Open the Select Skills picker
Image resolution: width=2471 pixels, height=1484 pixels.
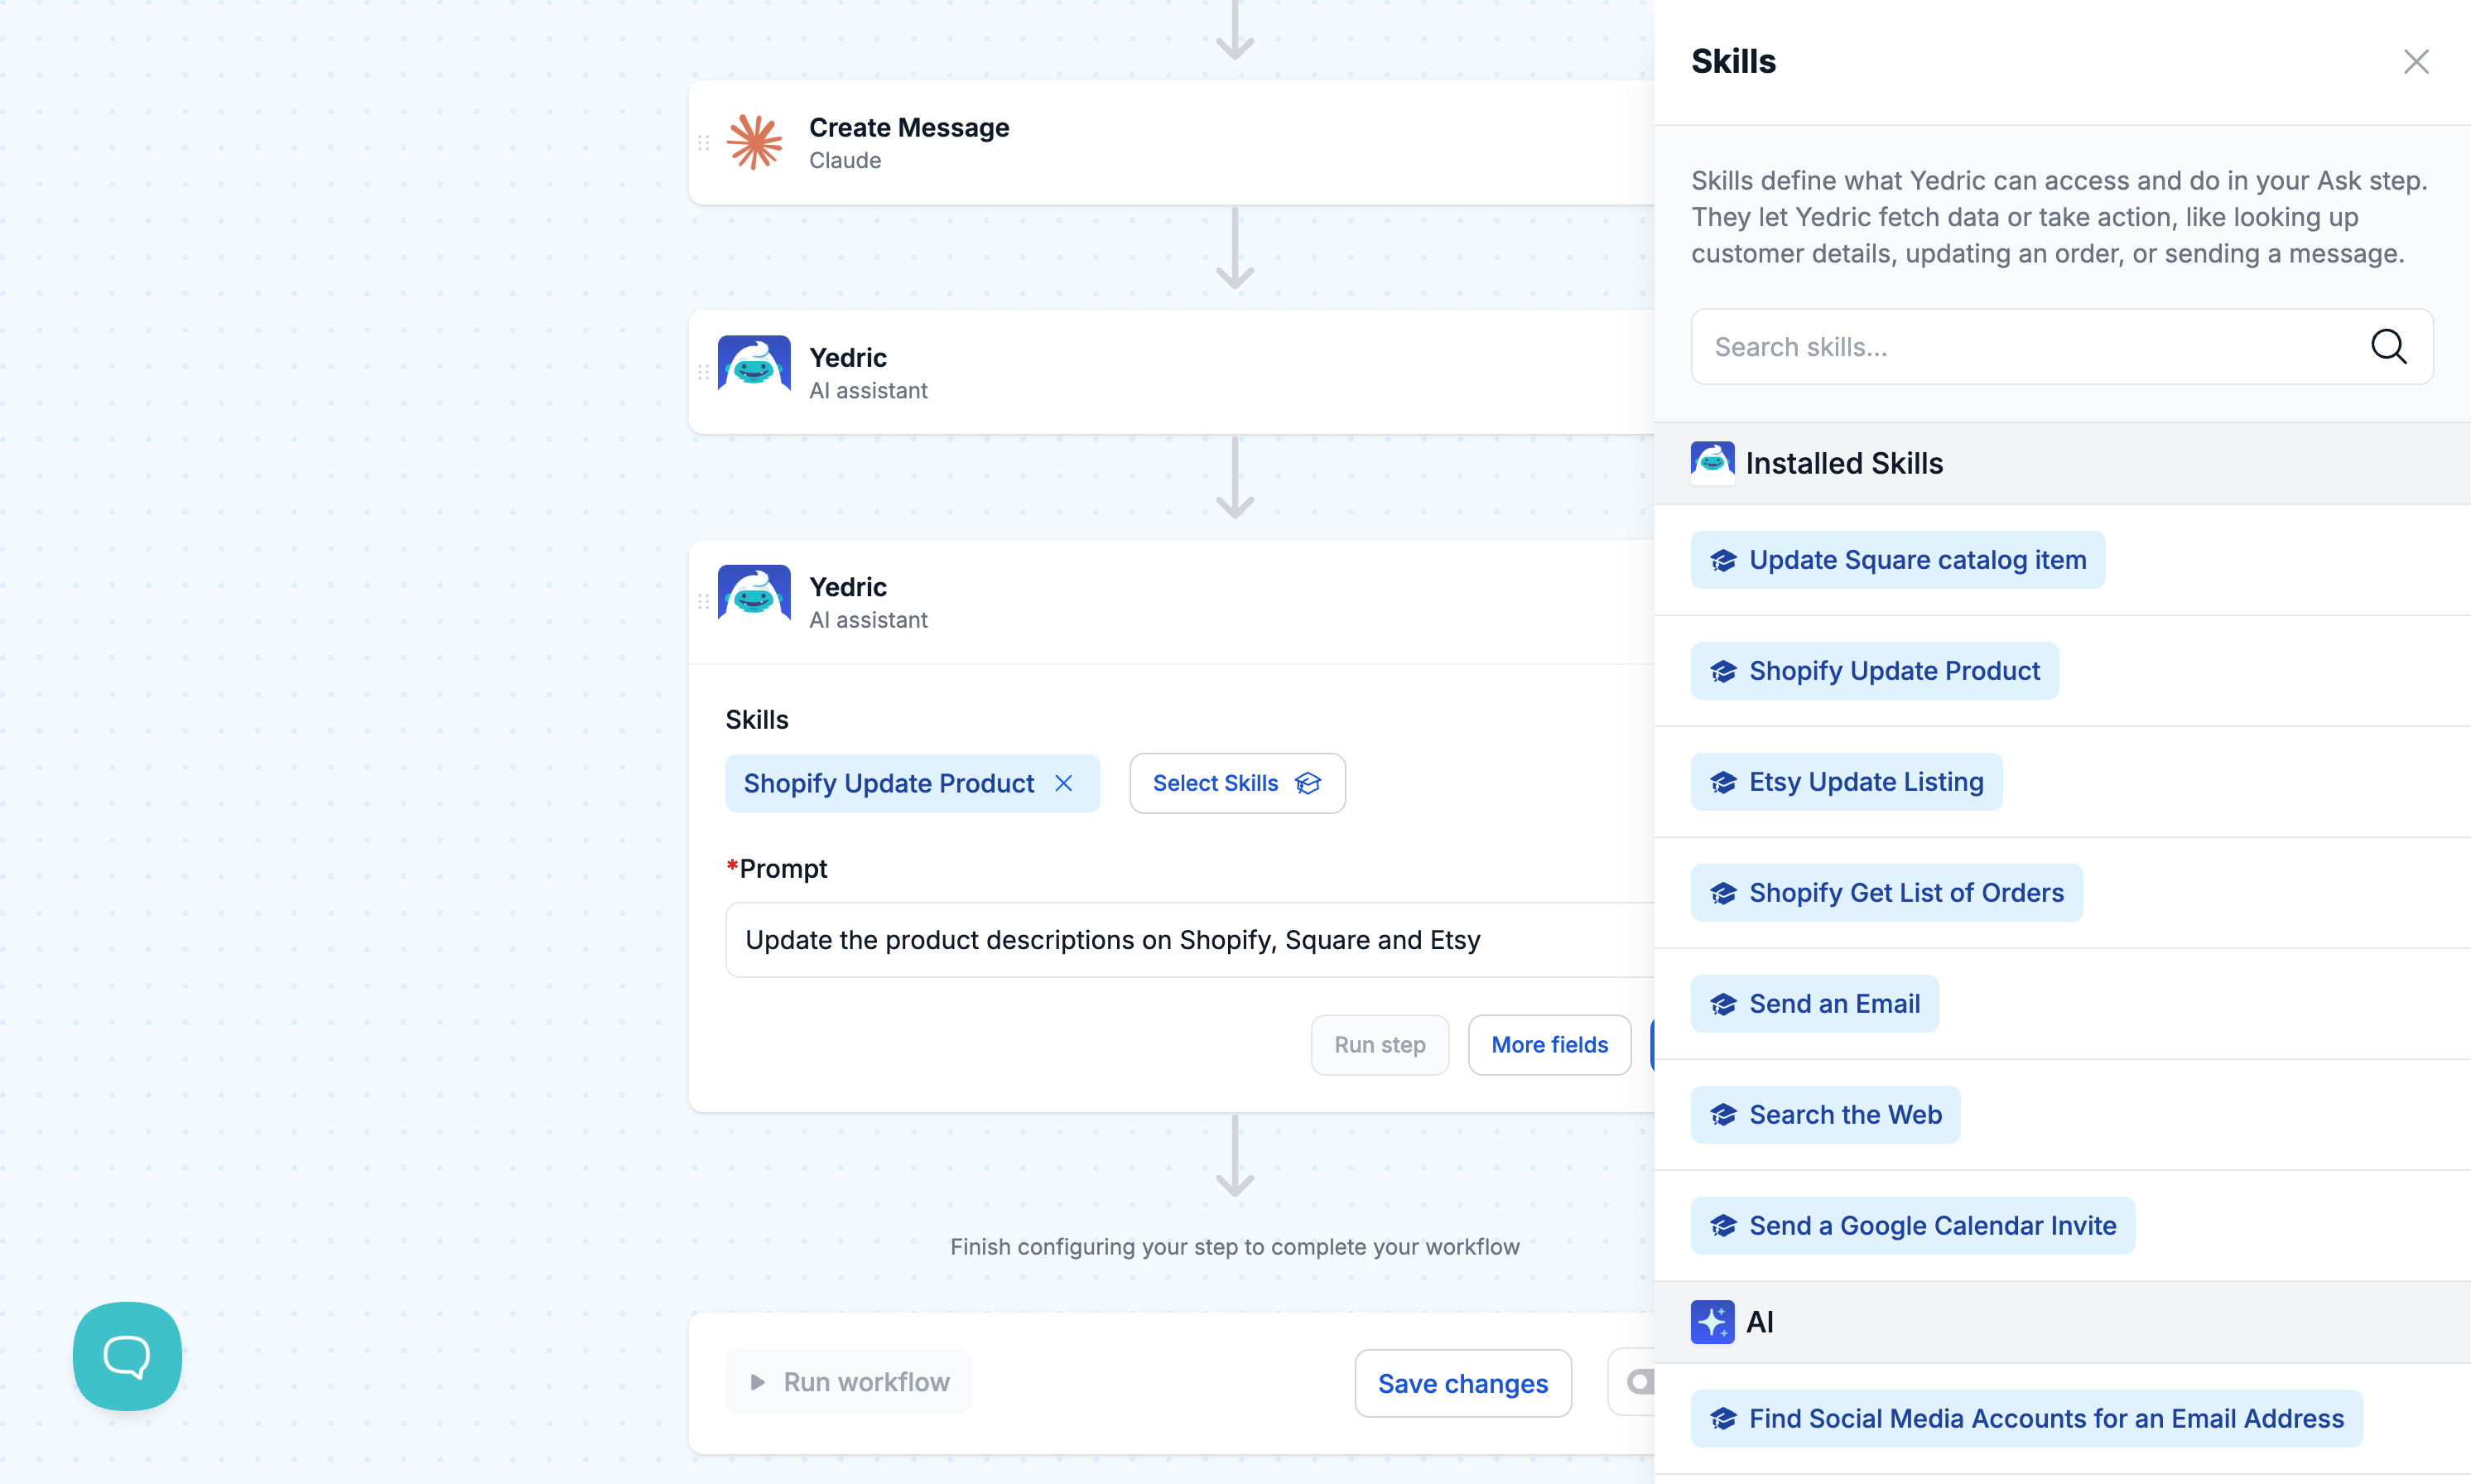coord(1237,783)
